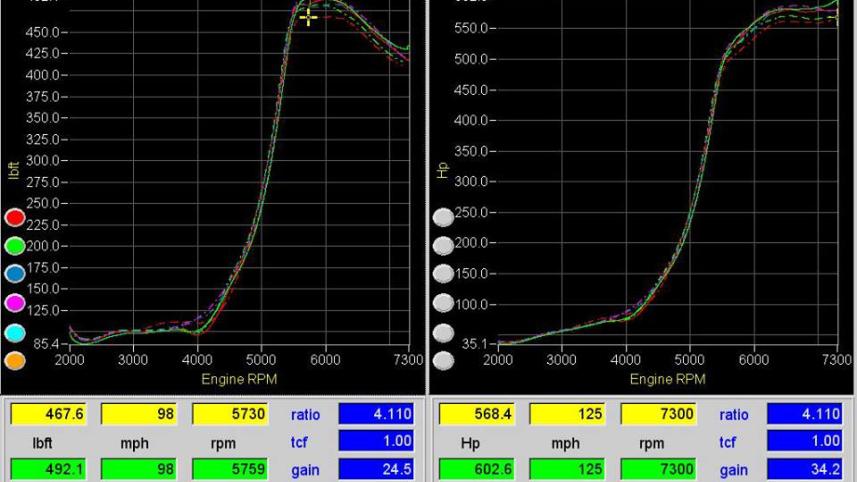
Task: Click the yellow 125 mph field
Action: click(x=567, y=414)
